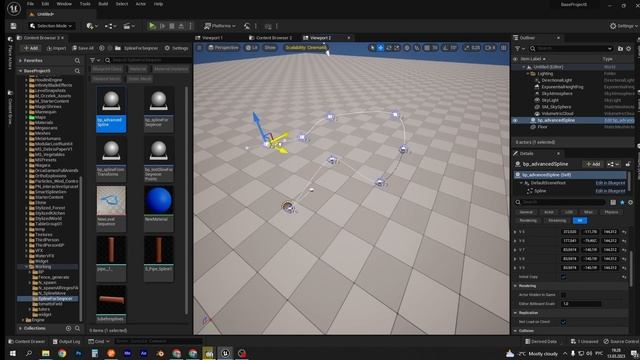Collapse the Rendering section in Details

(x=516, y=286)
